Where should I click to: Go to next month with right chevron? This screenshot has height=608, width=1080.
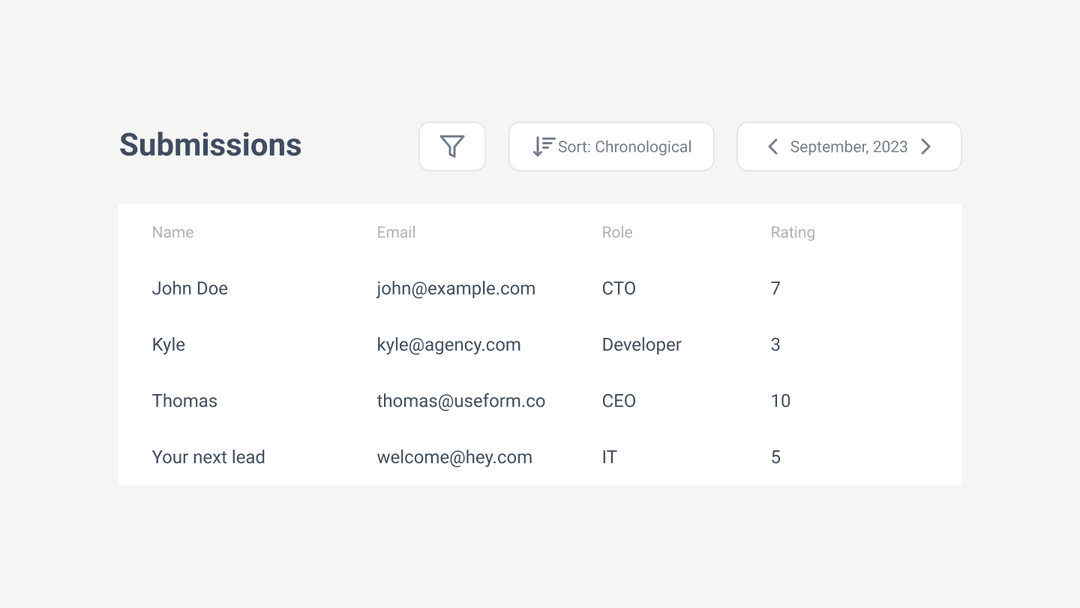pyautogui.click(x=926, y=147)
